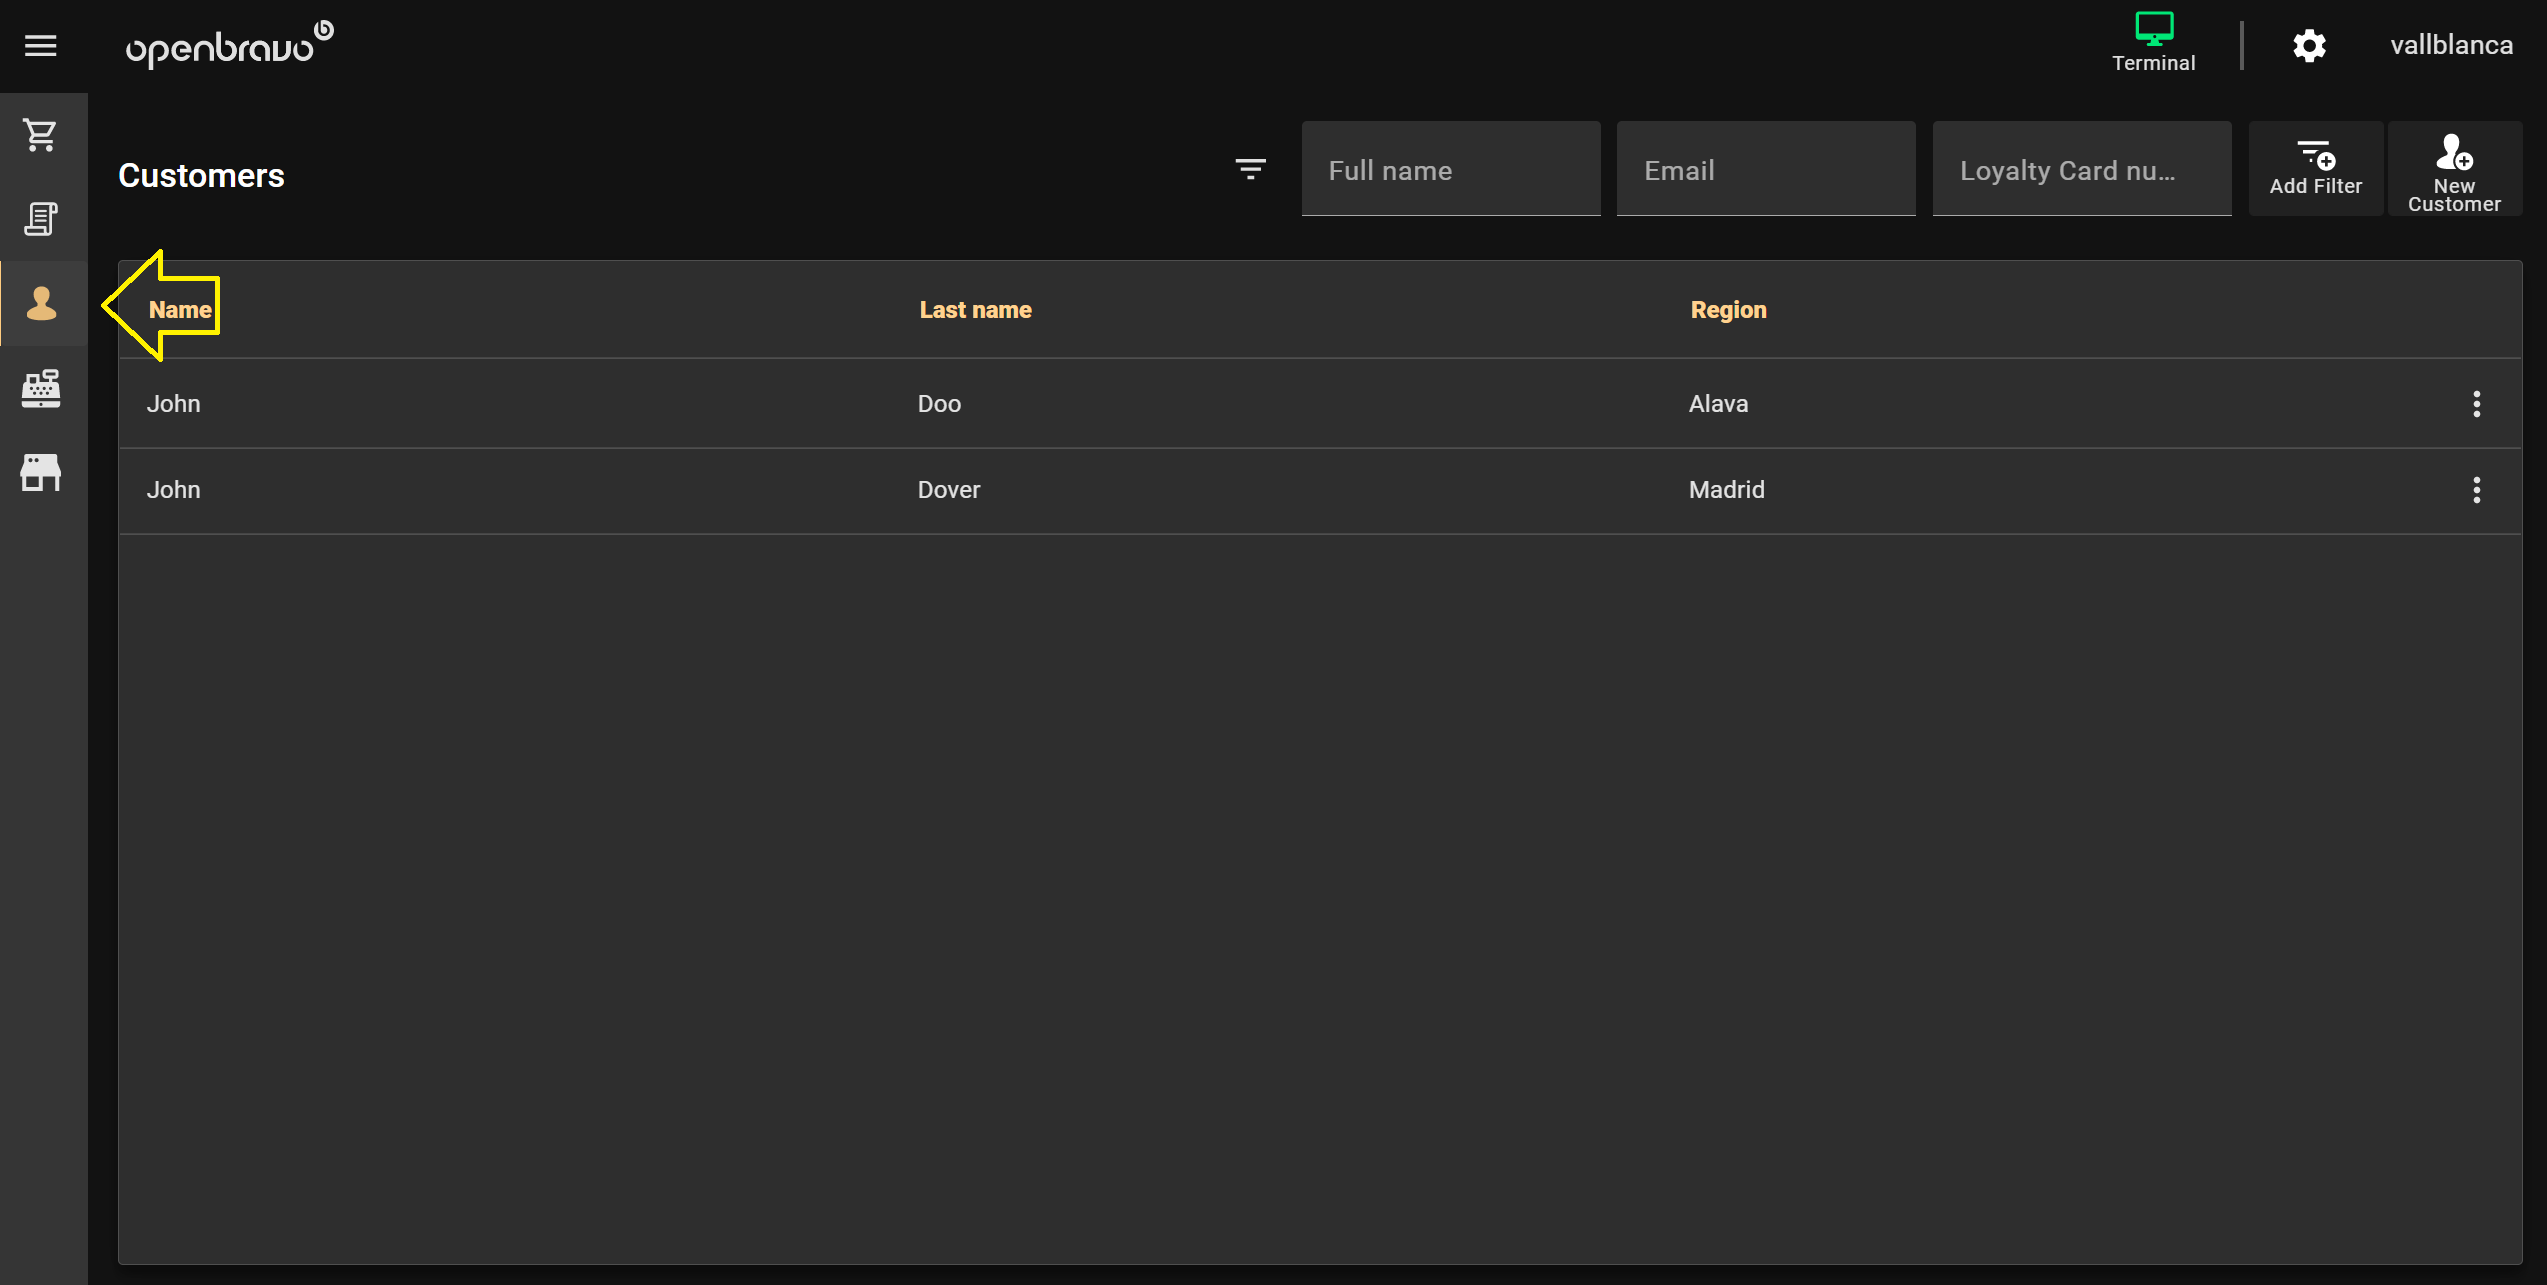Sort by Name column header

(x=180, y=310)
